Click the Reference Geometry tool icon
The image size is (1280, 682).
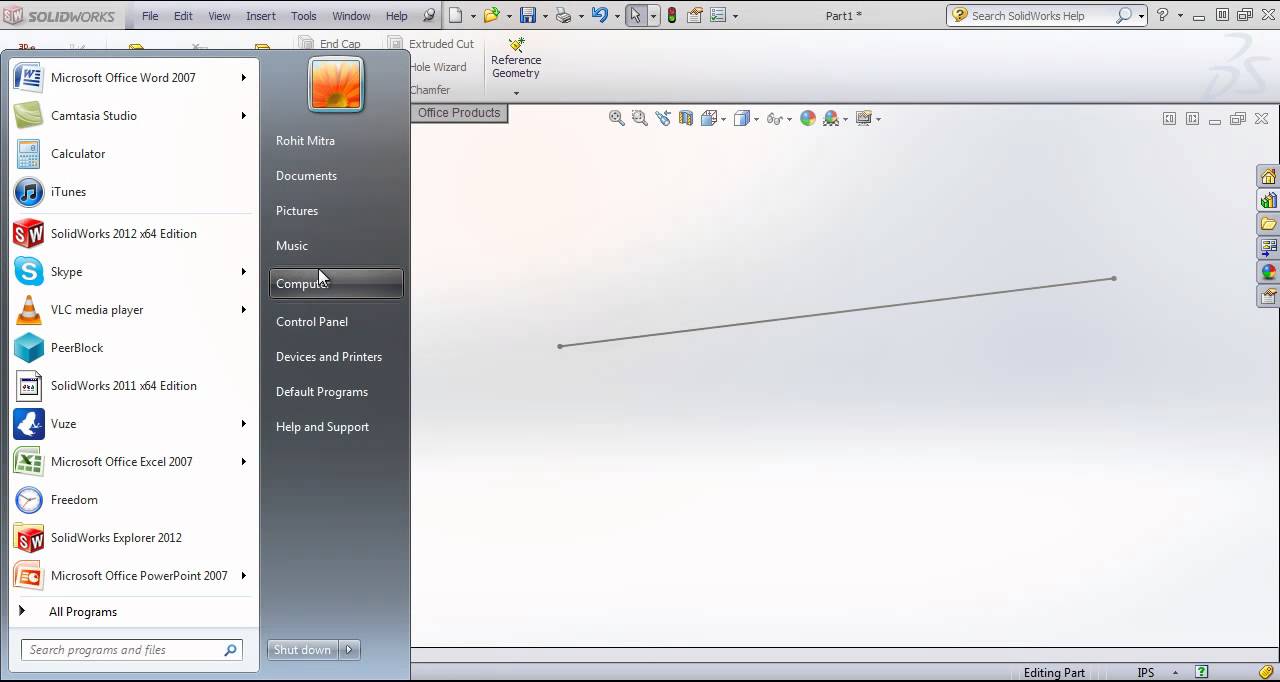point(516,45)
